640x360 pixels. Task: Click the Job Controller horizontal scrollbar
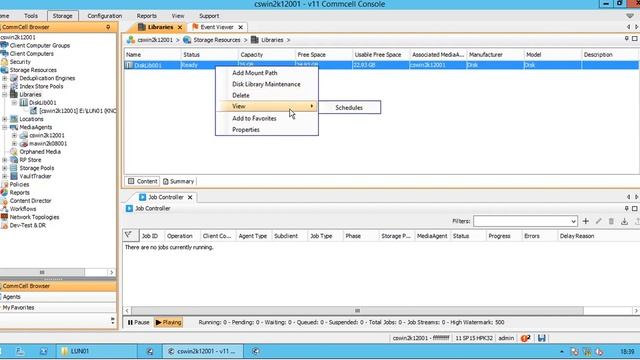pyautogui.click(x=357, y=311)
